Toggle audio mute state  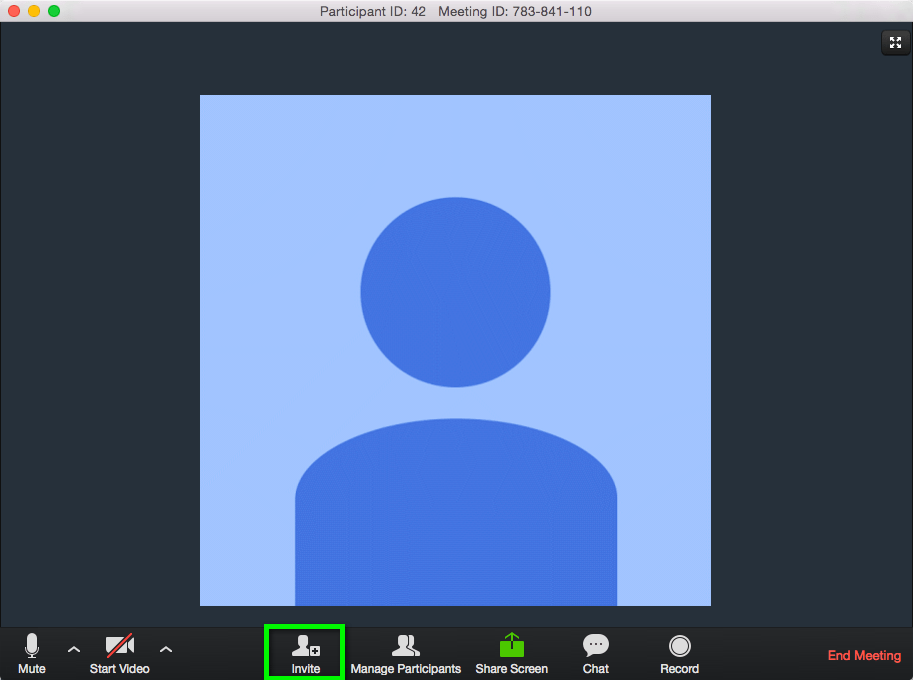click(x=31, y=652)
